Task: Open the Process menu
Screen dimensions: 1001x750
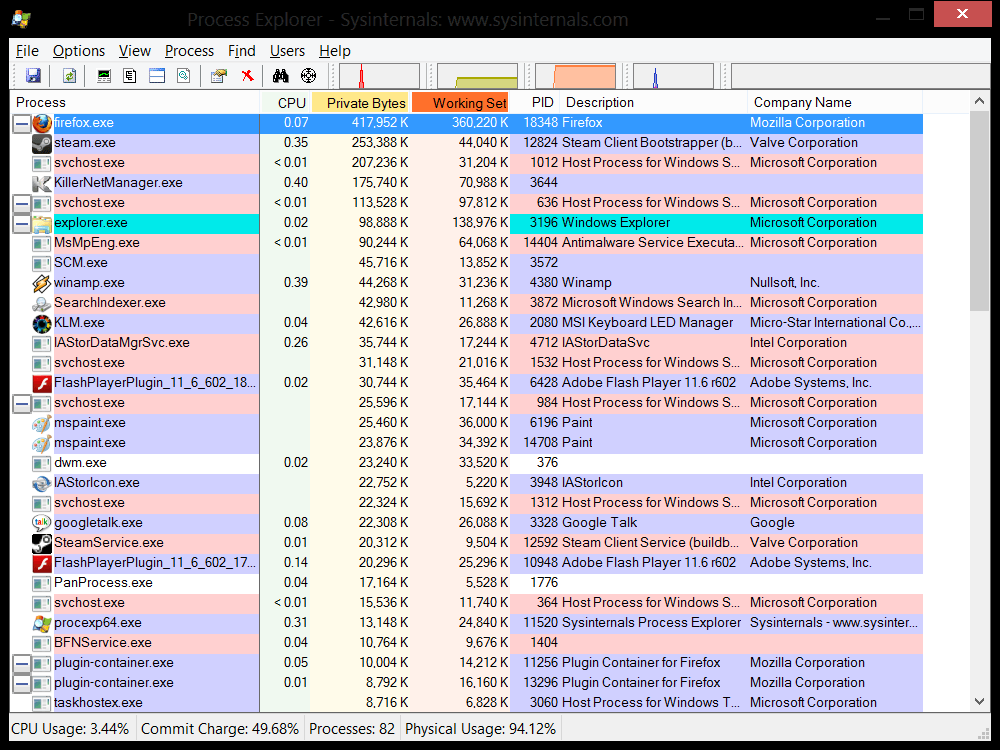Action: tap(189, 51)
